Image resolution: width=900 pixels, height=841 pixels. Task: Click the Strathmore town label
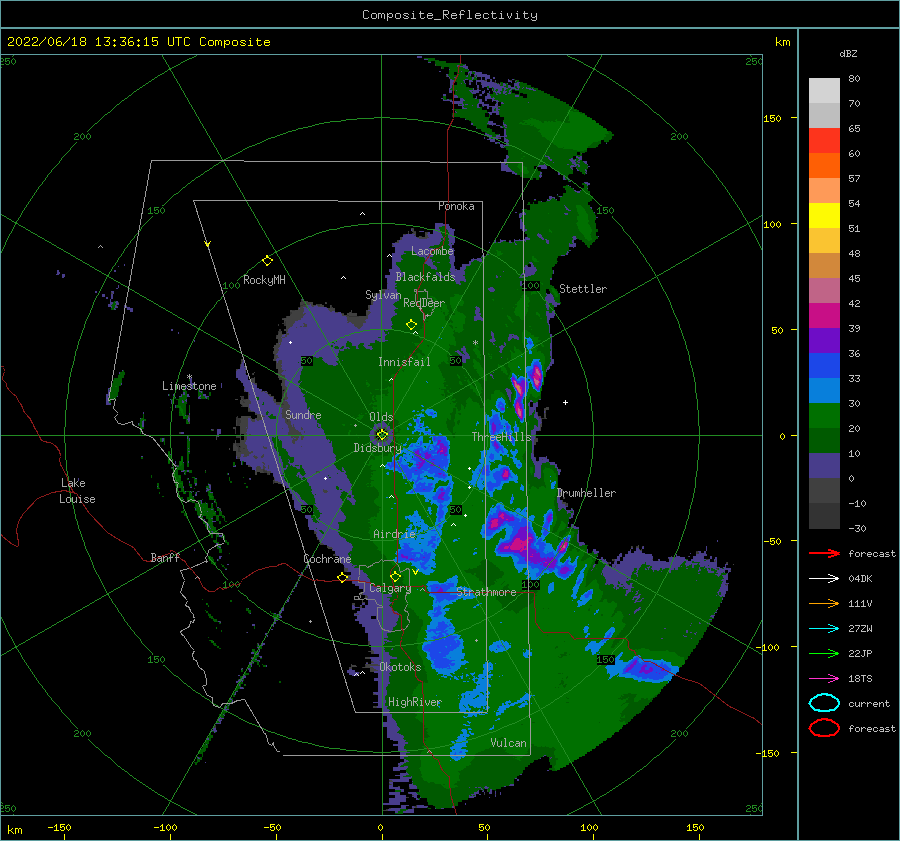click(486, 592)
